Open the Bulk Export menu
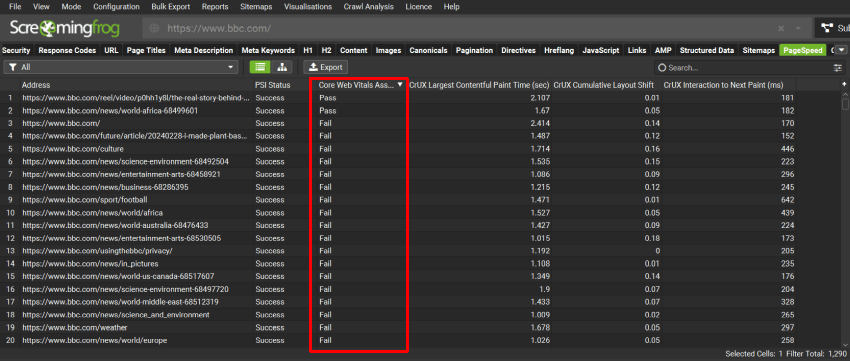 coord(170,7)
